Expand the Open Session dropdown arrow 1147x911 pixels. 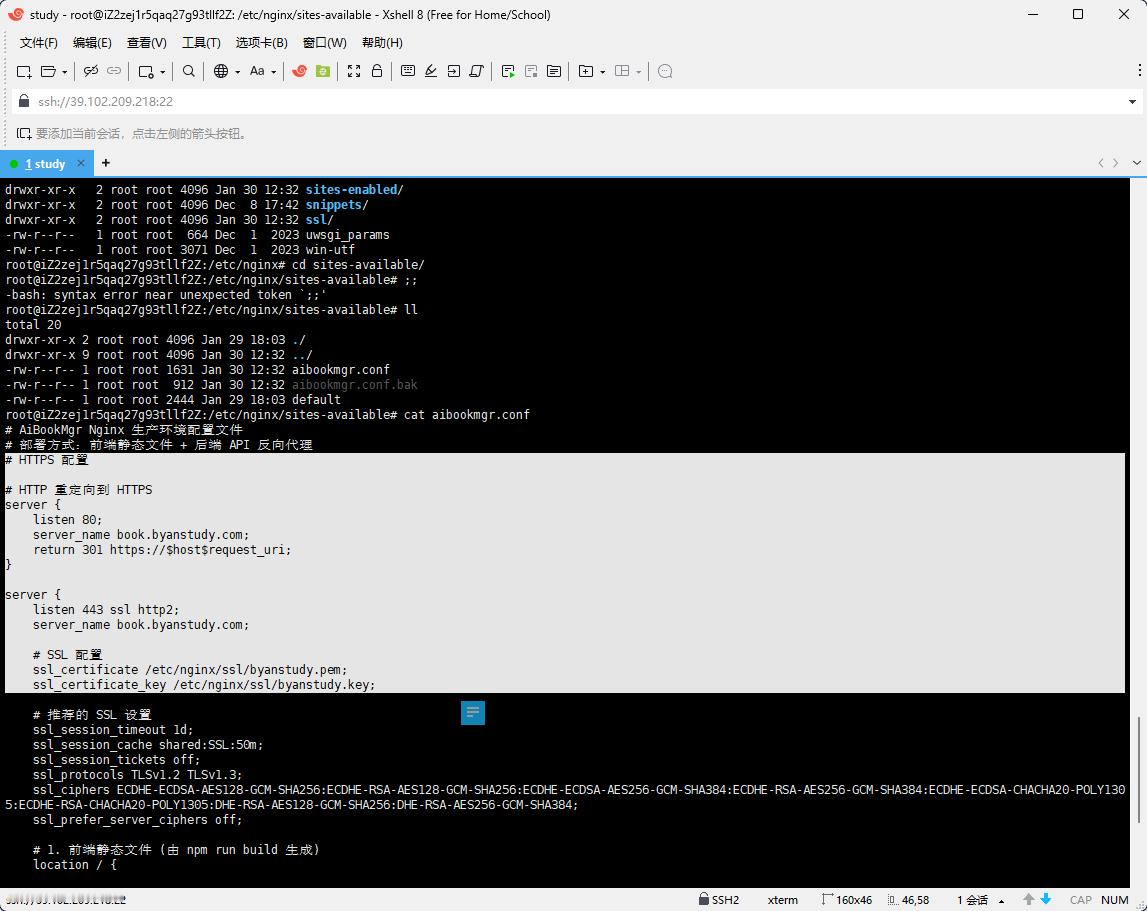(x=64, y=72)
